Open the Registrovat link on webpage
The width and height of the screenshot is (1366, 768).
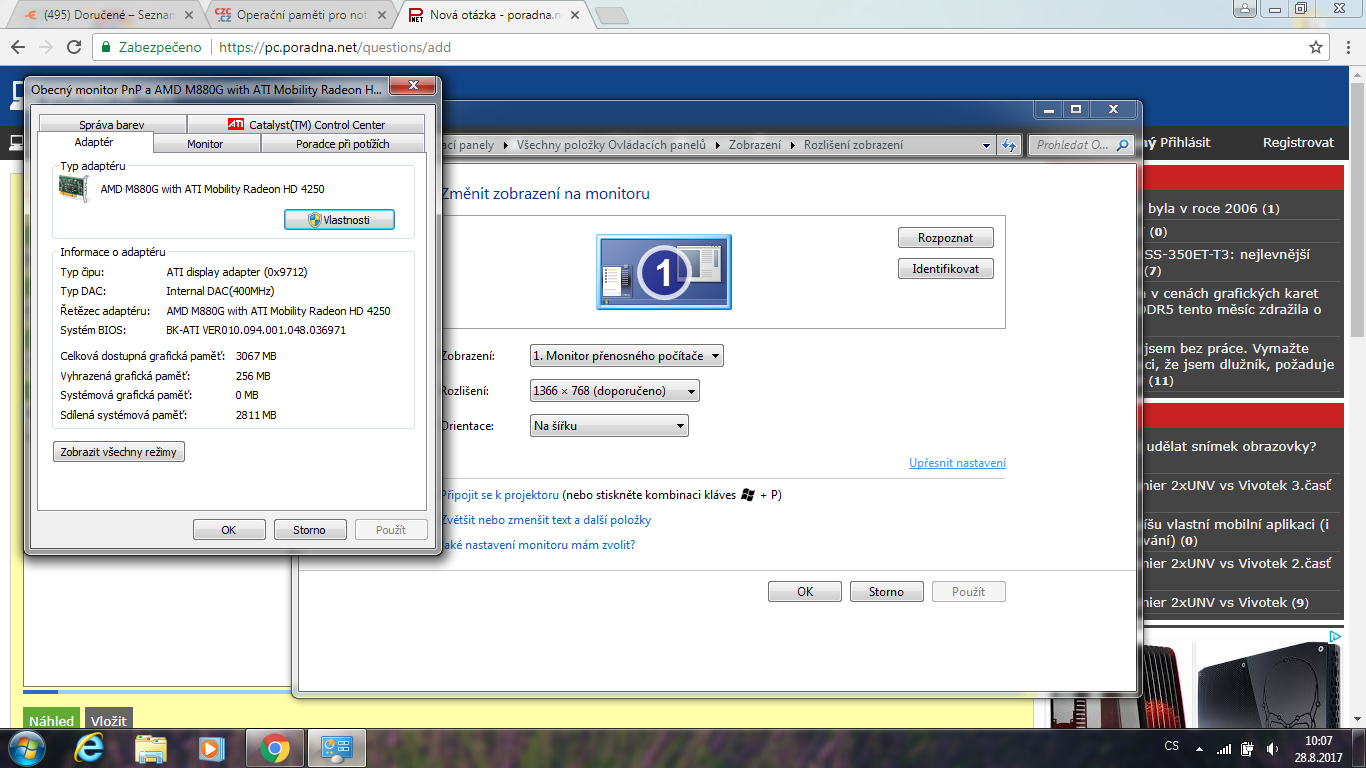1298,143
